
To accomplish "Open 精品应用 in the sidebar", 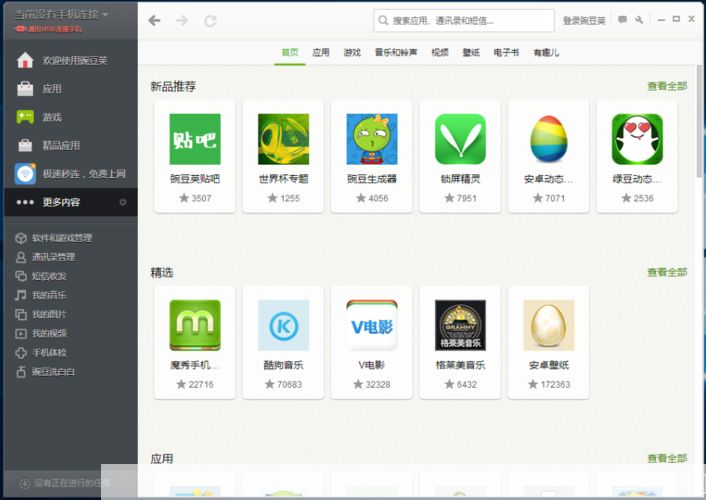I will point(71,145).
